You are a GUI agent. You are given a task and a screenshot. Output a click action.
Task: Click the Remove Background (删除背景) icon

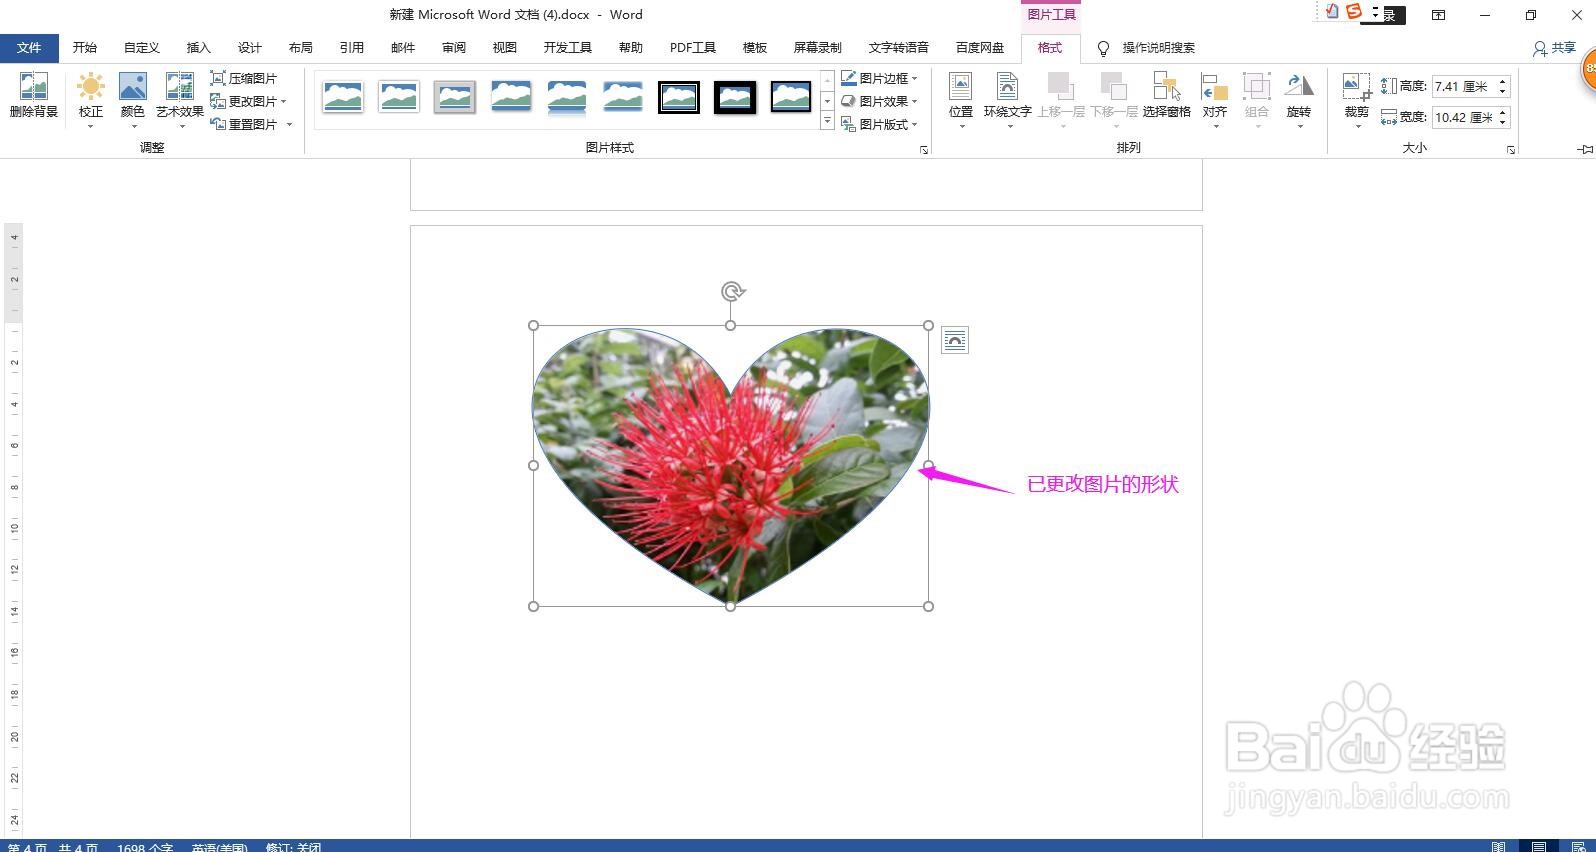tap(33, 96)
